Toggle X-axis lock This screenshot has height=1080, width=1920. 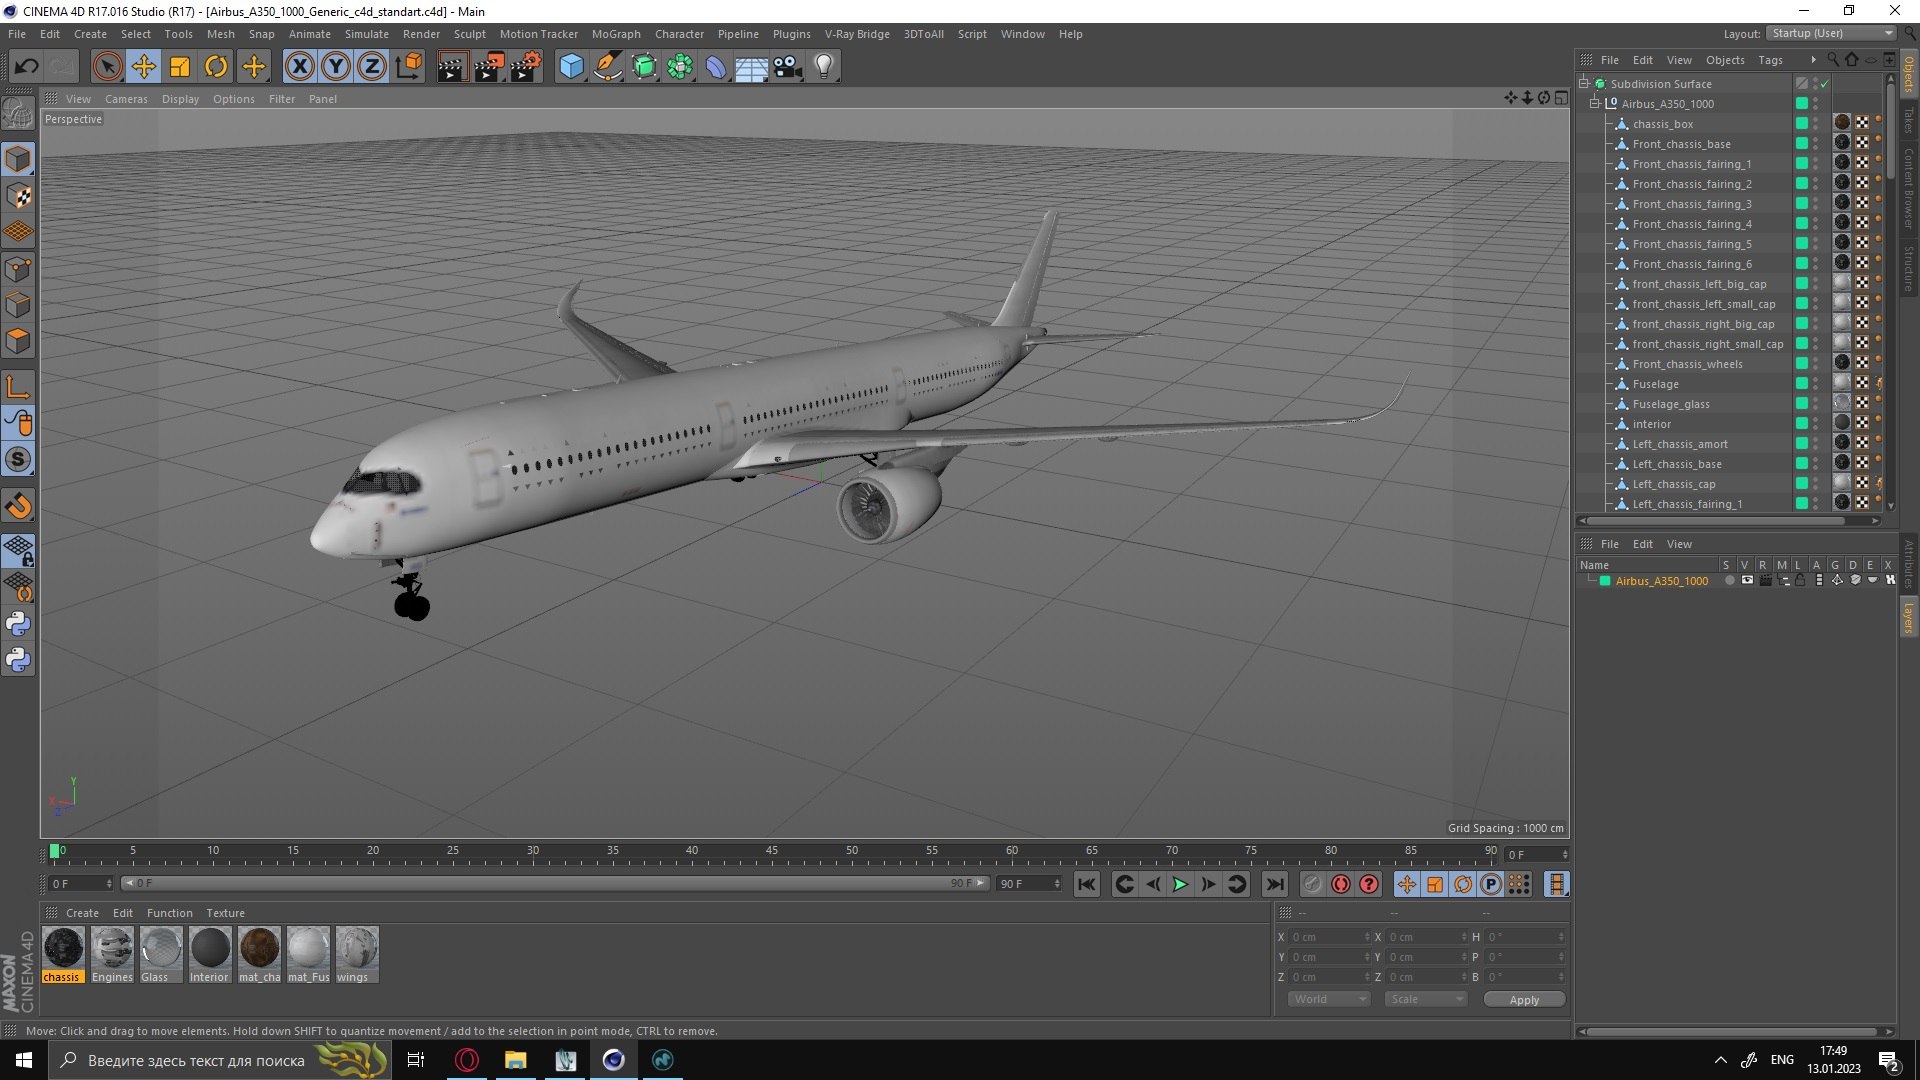(299, 67)
